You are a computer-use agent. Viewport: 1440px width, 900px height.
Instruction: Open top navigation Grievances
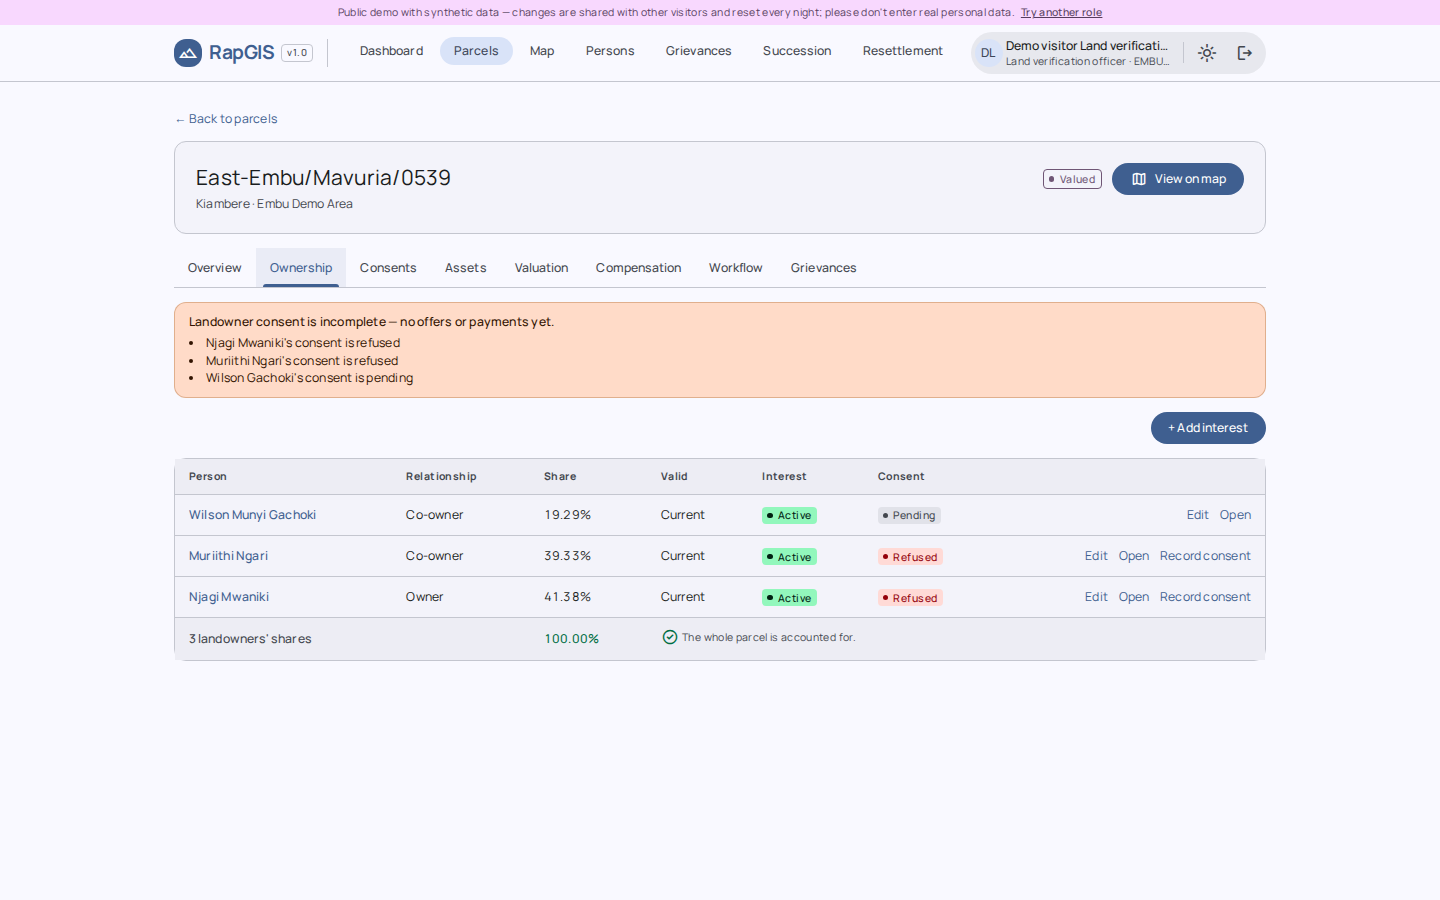(699, 51)
